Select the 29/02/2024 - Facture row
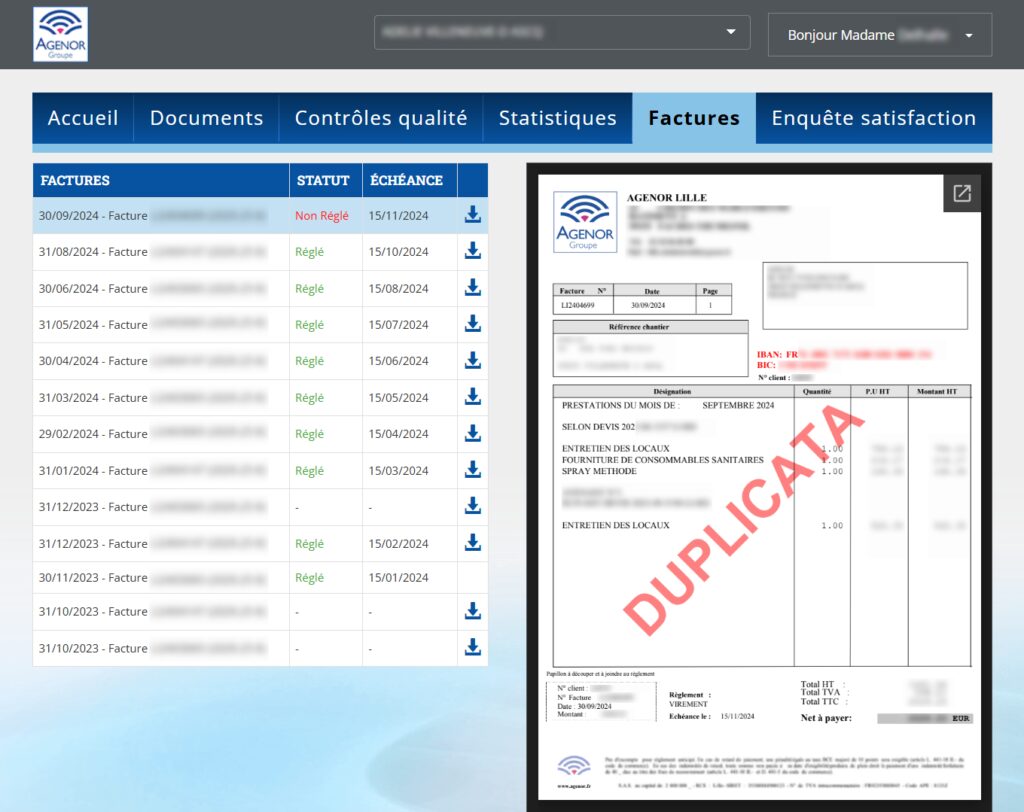 click(x=260, y=434)
